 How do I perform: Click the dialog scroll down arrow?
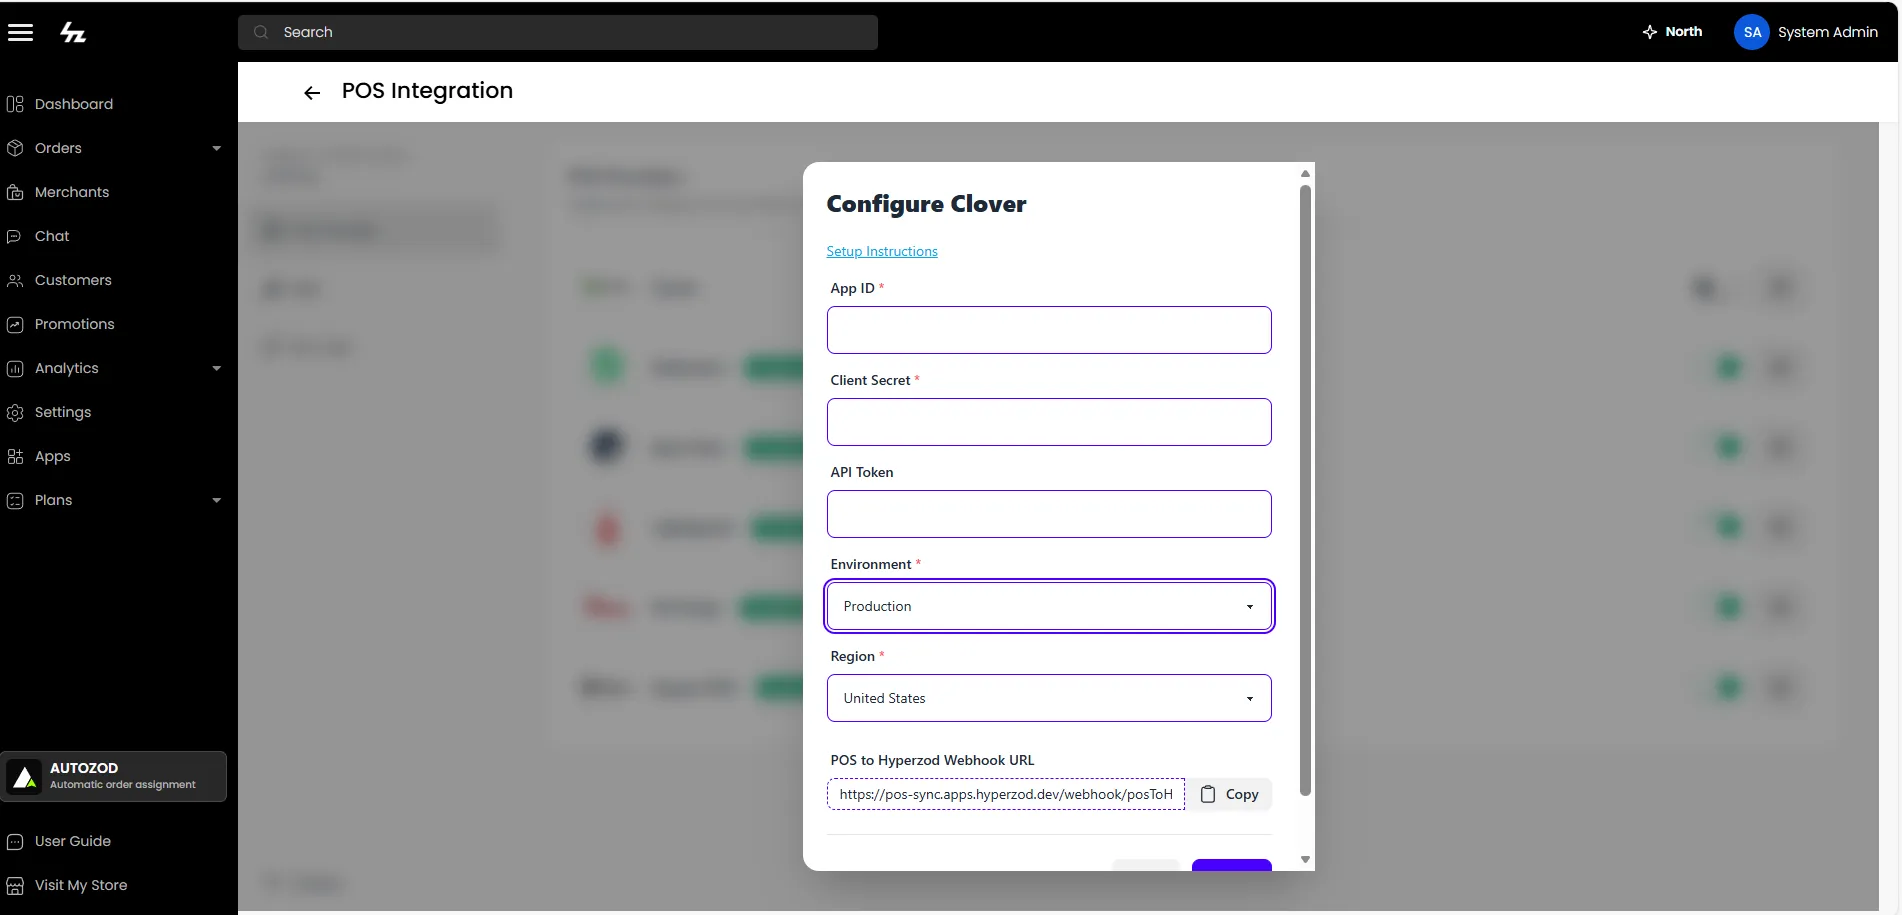coord(1305,860)
